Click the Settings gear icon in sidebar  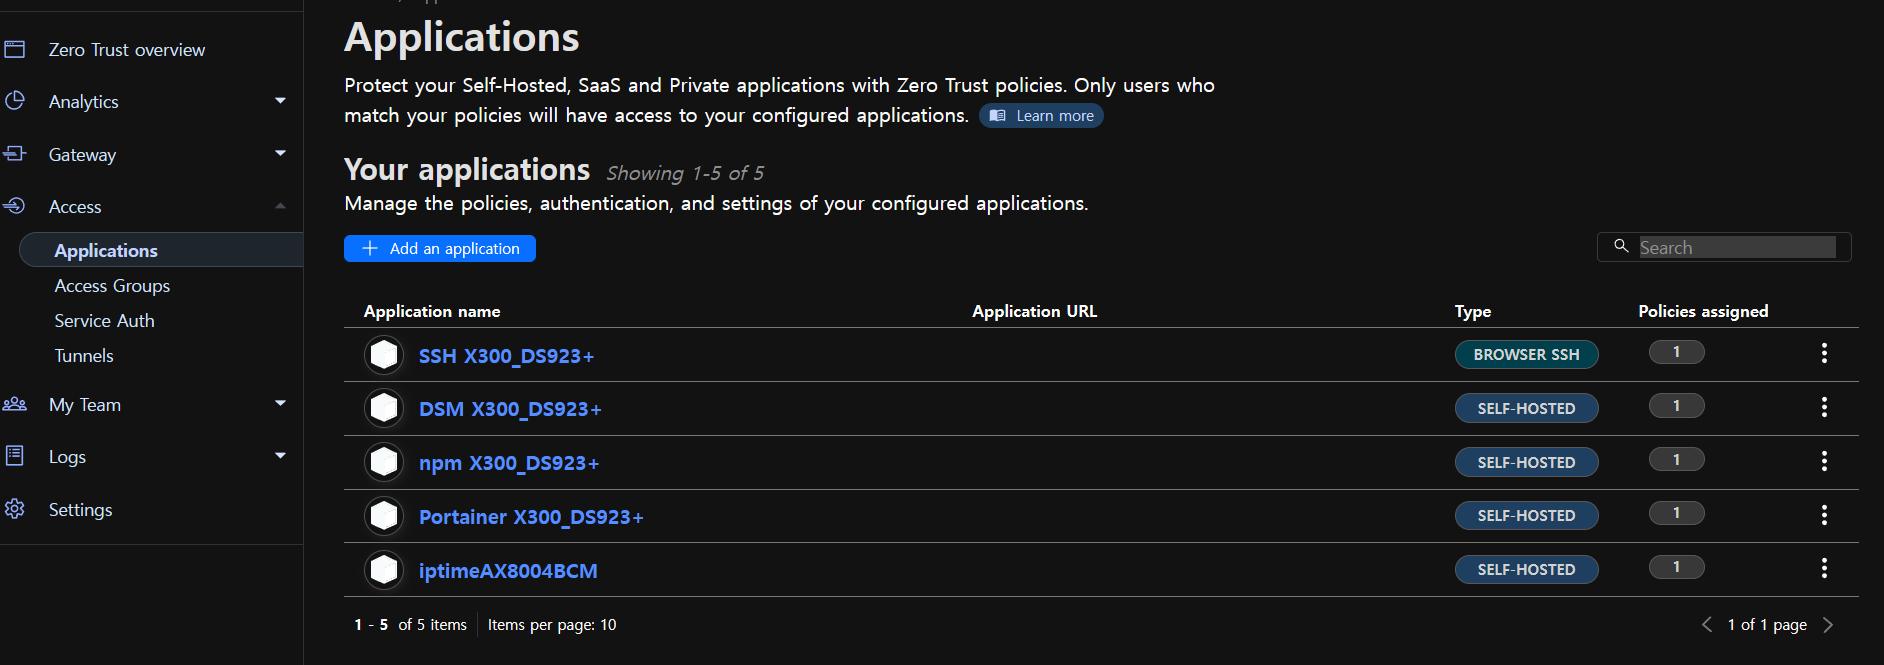pyautogui.click(x=14, y=509)
